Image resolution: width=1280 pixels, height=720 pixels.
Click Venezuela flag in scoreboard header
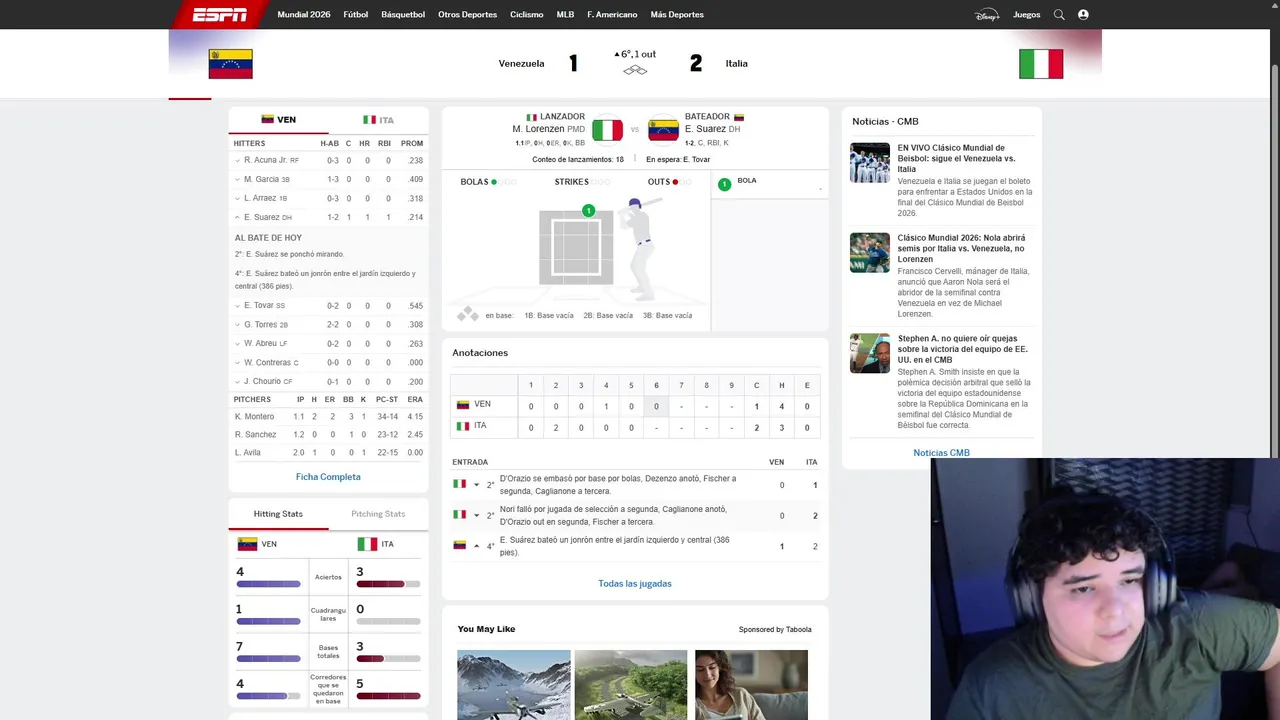[230, 63]
